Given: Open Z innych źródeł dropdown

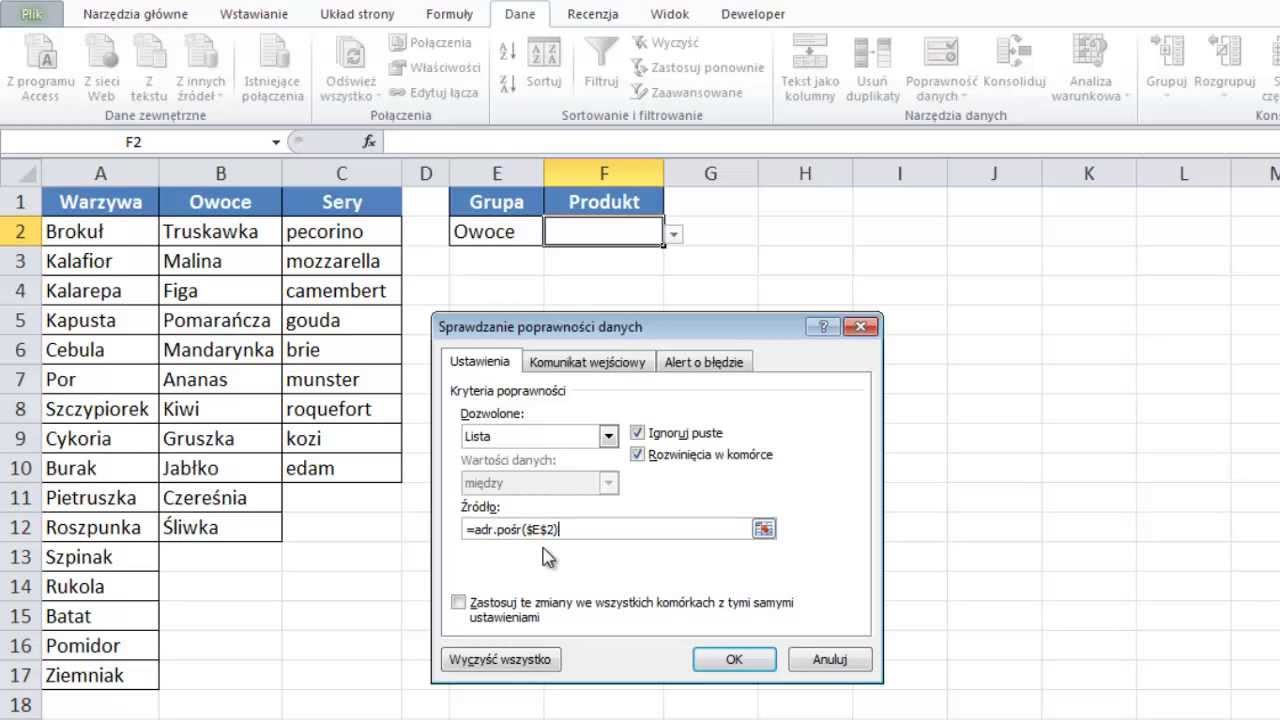Looking at the screenshot, I should (x=200, y=68).
